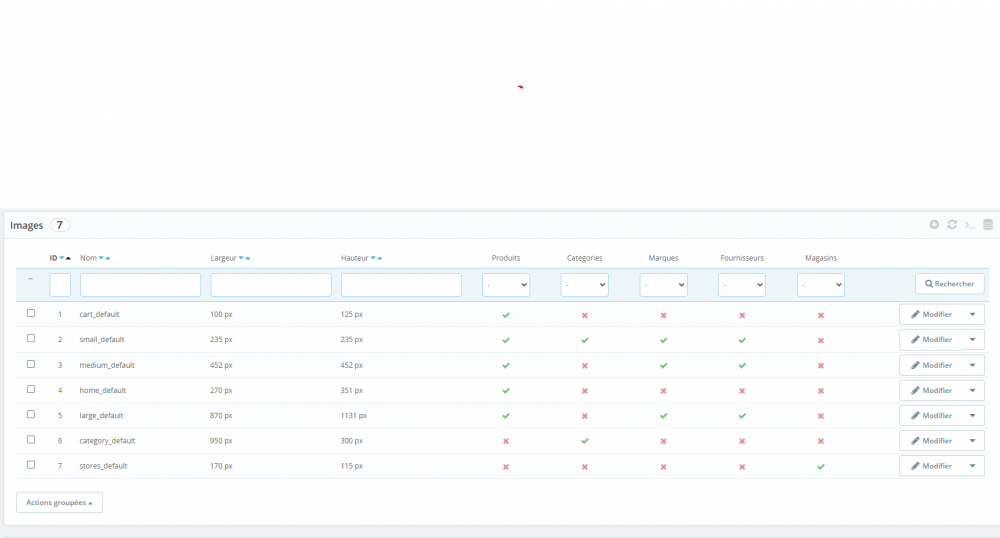The image size is (1000, 538).
Task: Expand actions arrow beside stores_default Modifier
Action: tap(973, 466)
